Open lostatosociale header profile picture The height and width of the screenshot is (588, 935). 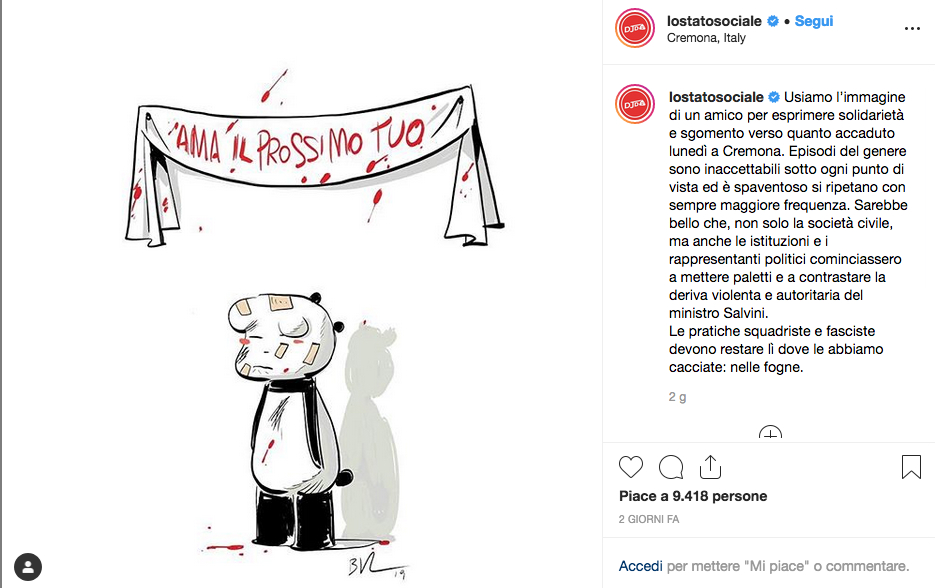click(635, 28)
